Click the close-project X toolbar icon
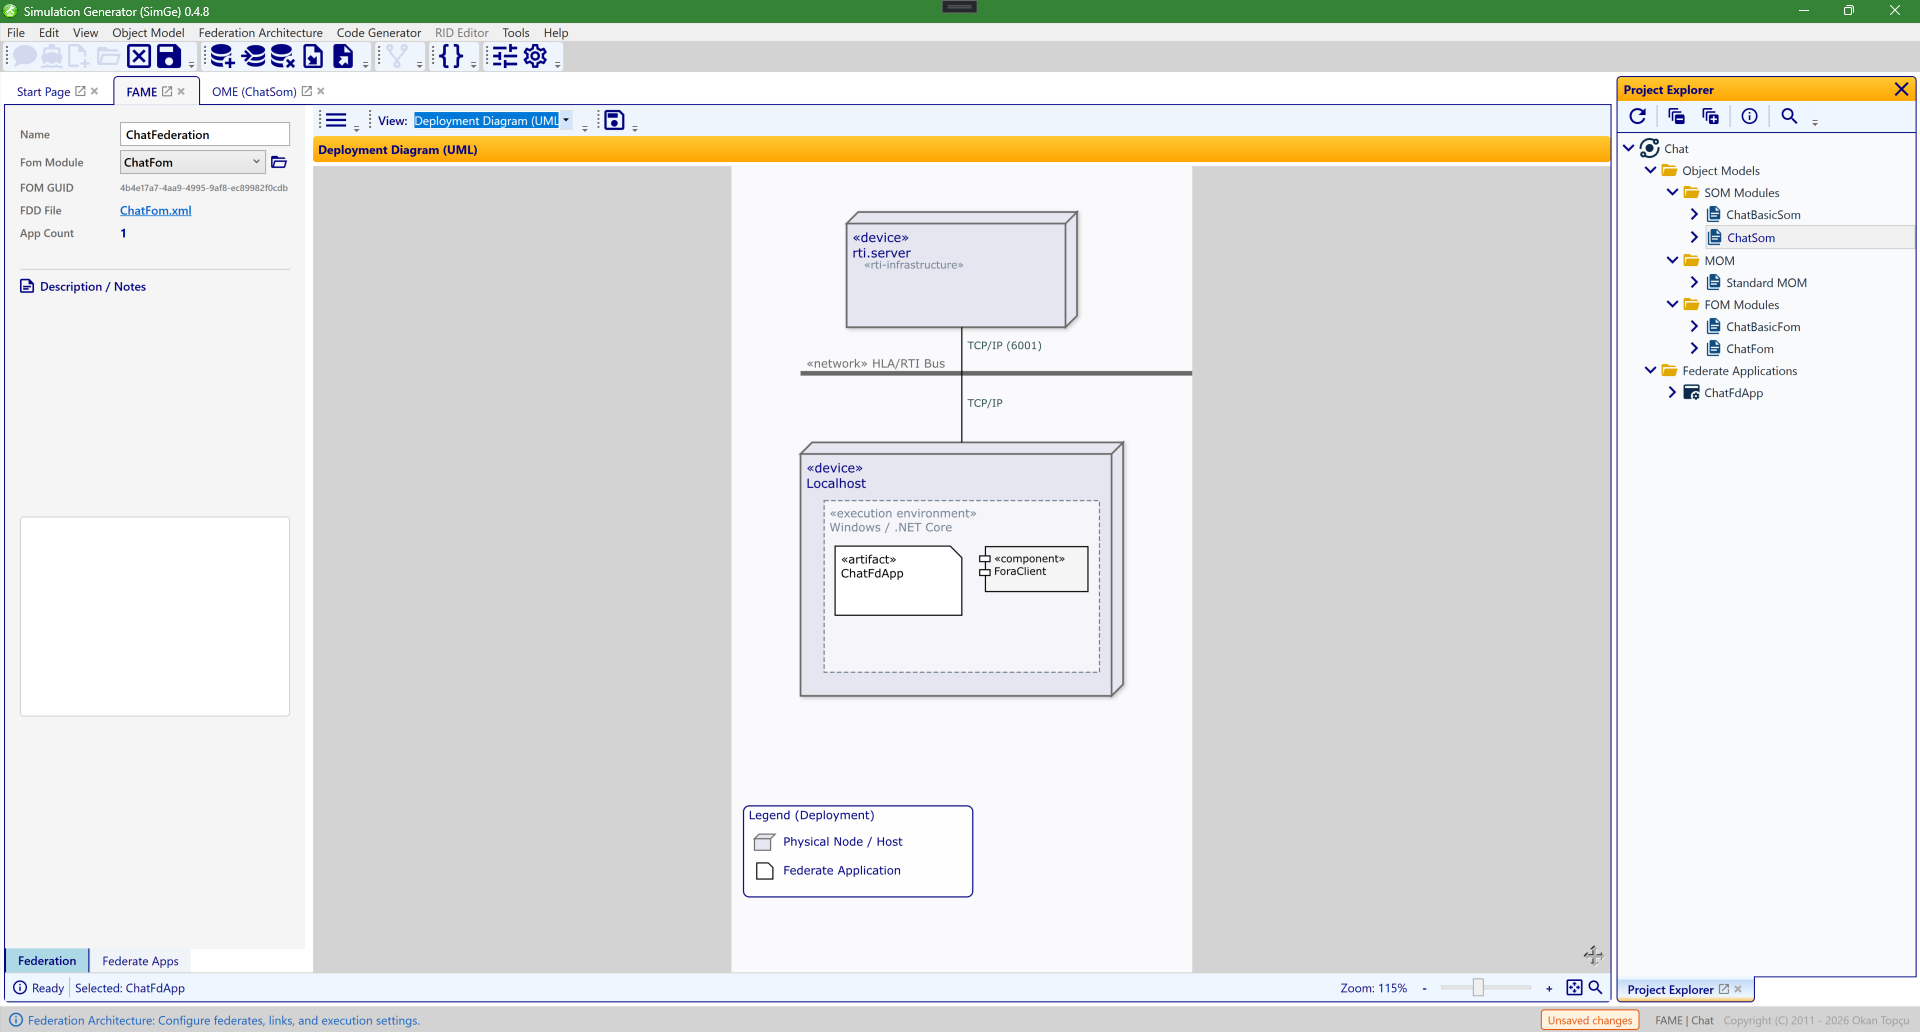The height and width of the screenshot is (1032, 1920). [x=139, y=56]
